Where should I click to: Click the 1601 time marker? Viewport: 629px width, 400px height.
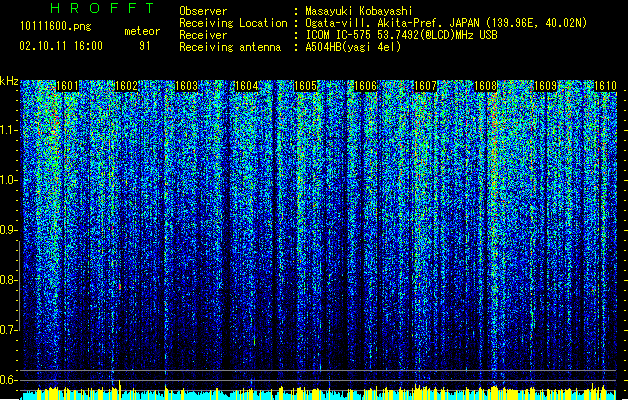(67, 86)
